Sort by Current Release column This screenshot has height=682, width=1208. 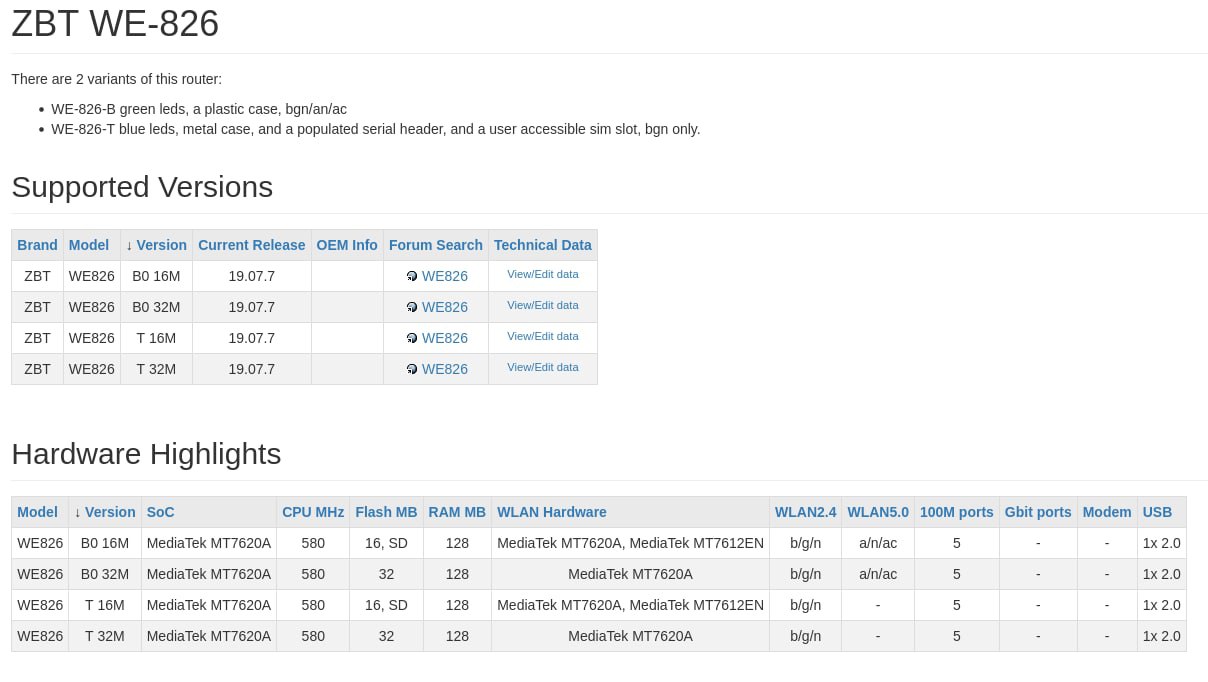click(x=252, y=245)
